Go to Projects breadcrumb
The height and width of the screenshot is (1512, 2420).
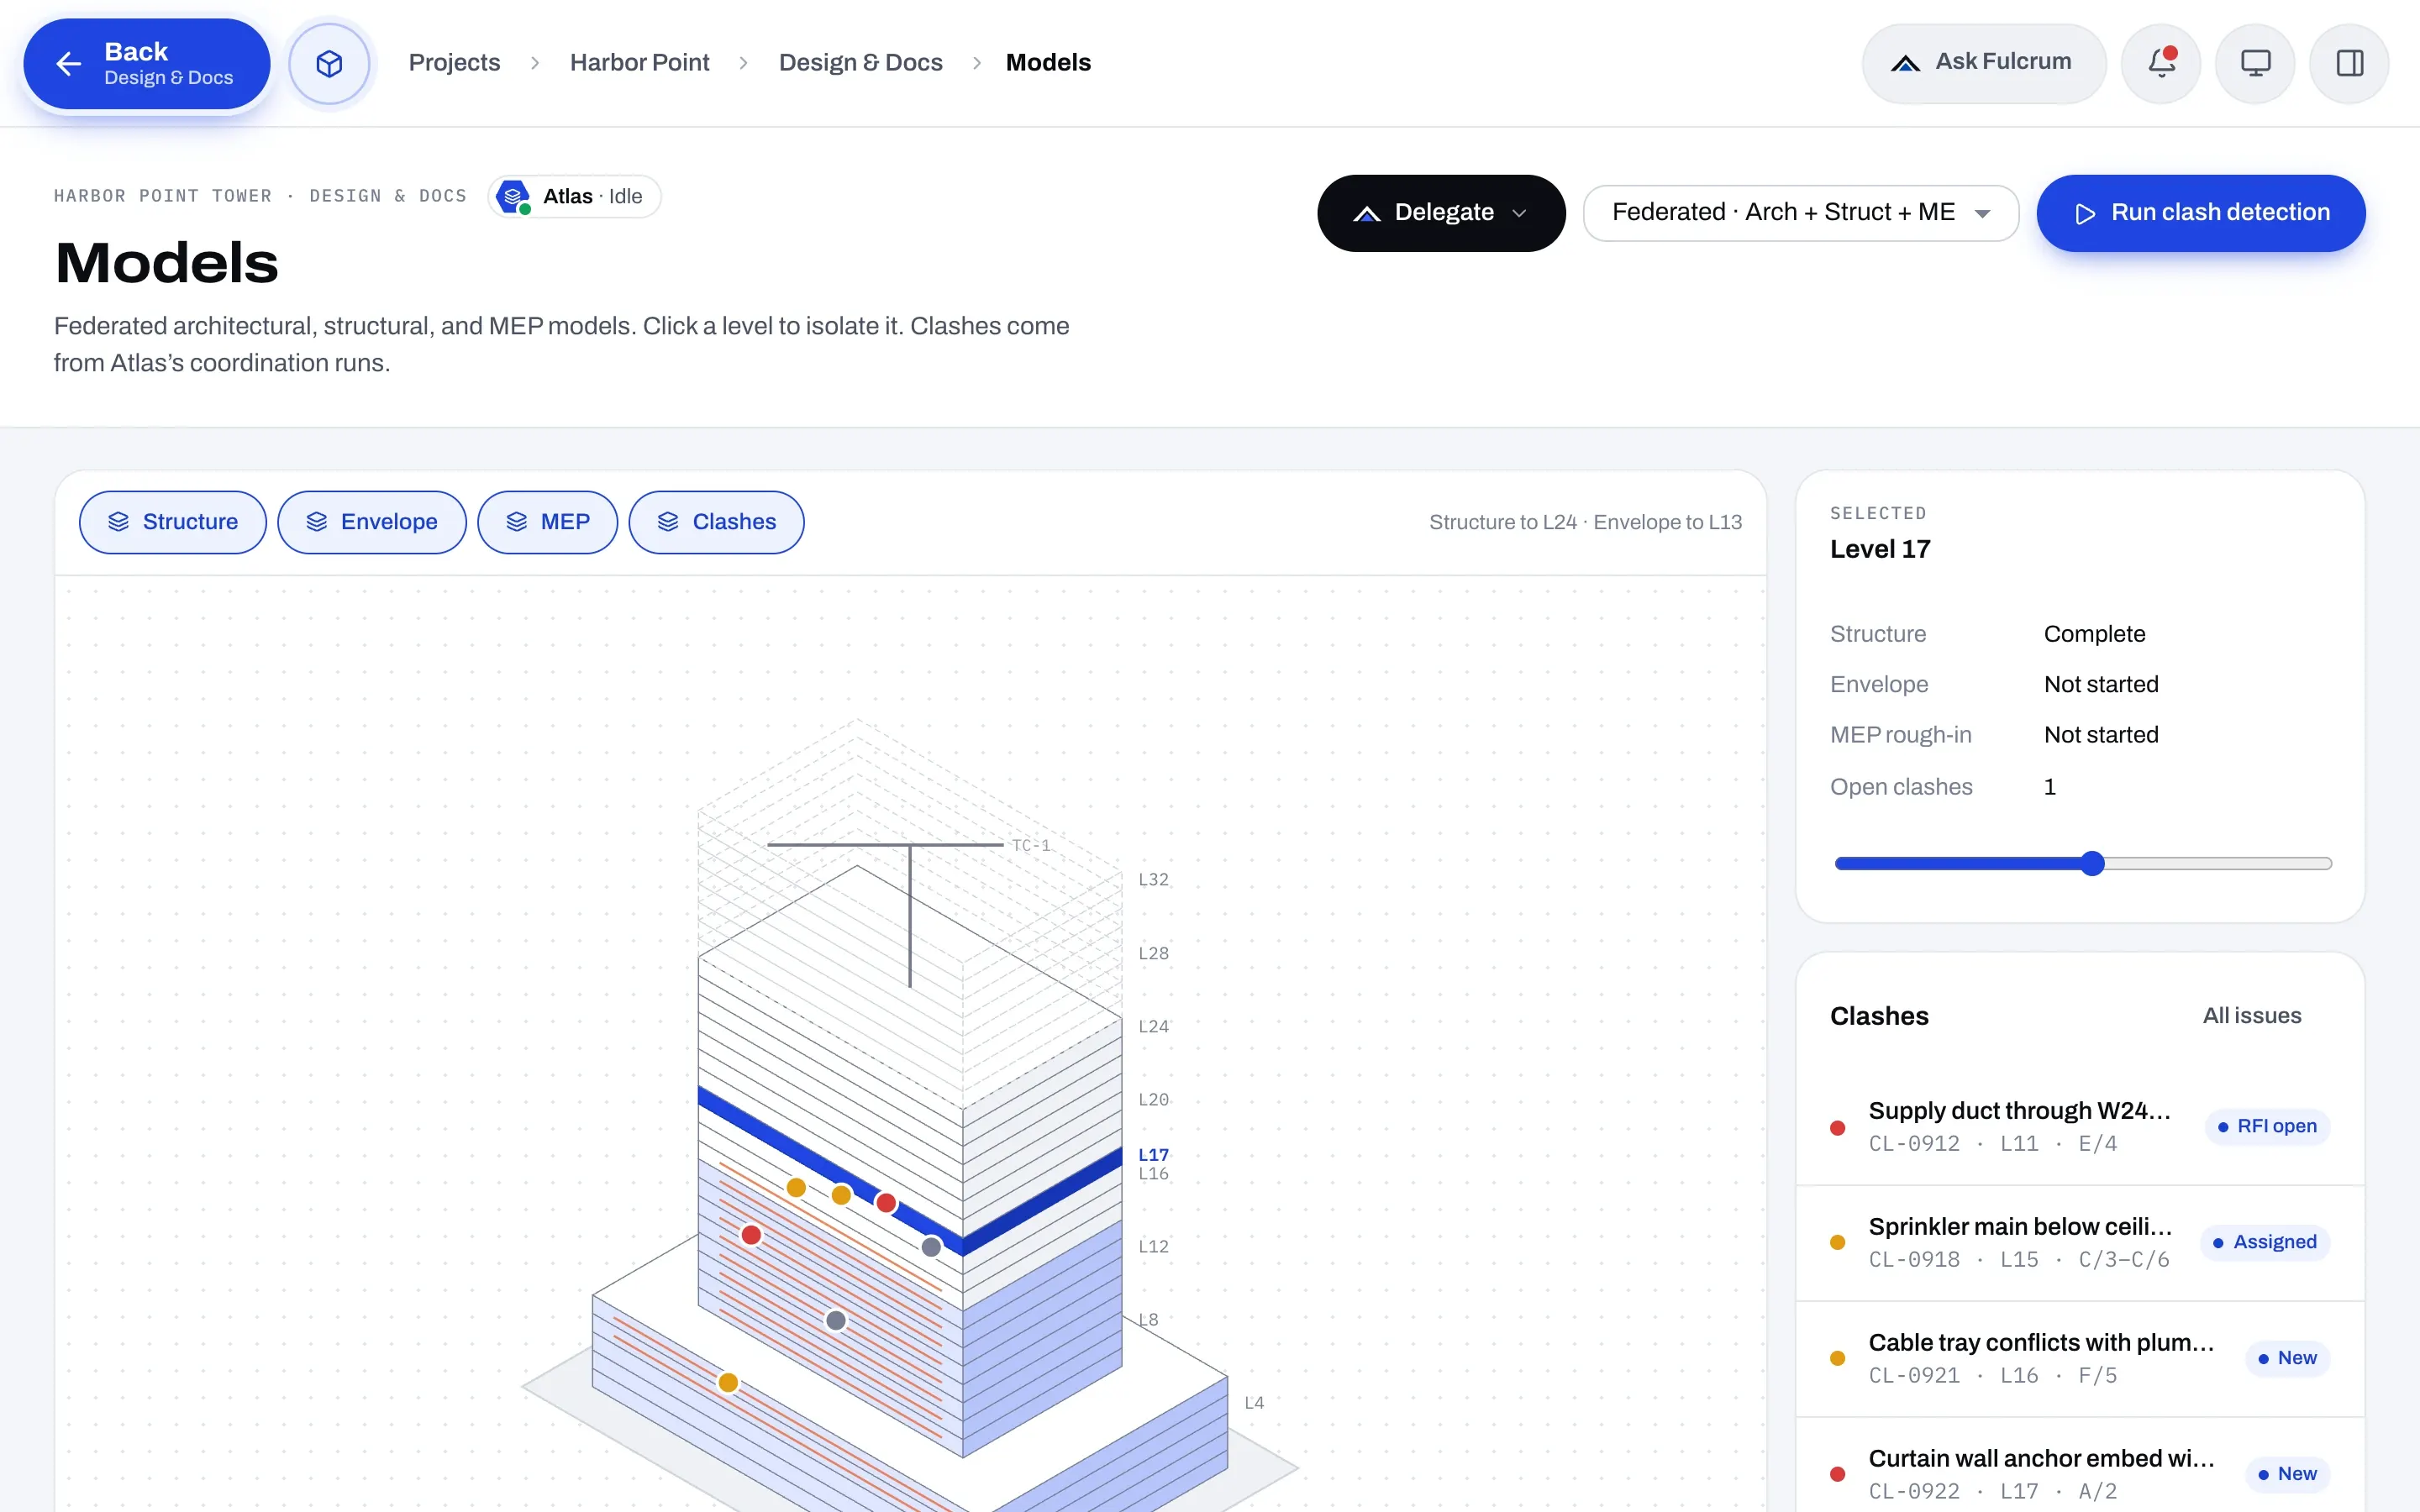click(454, 62)
